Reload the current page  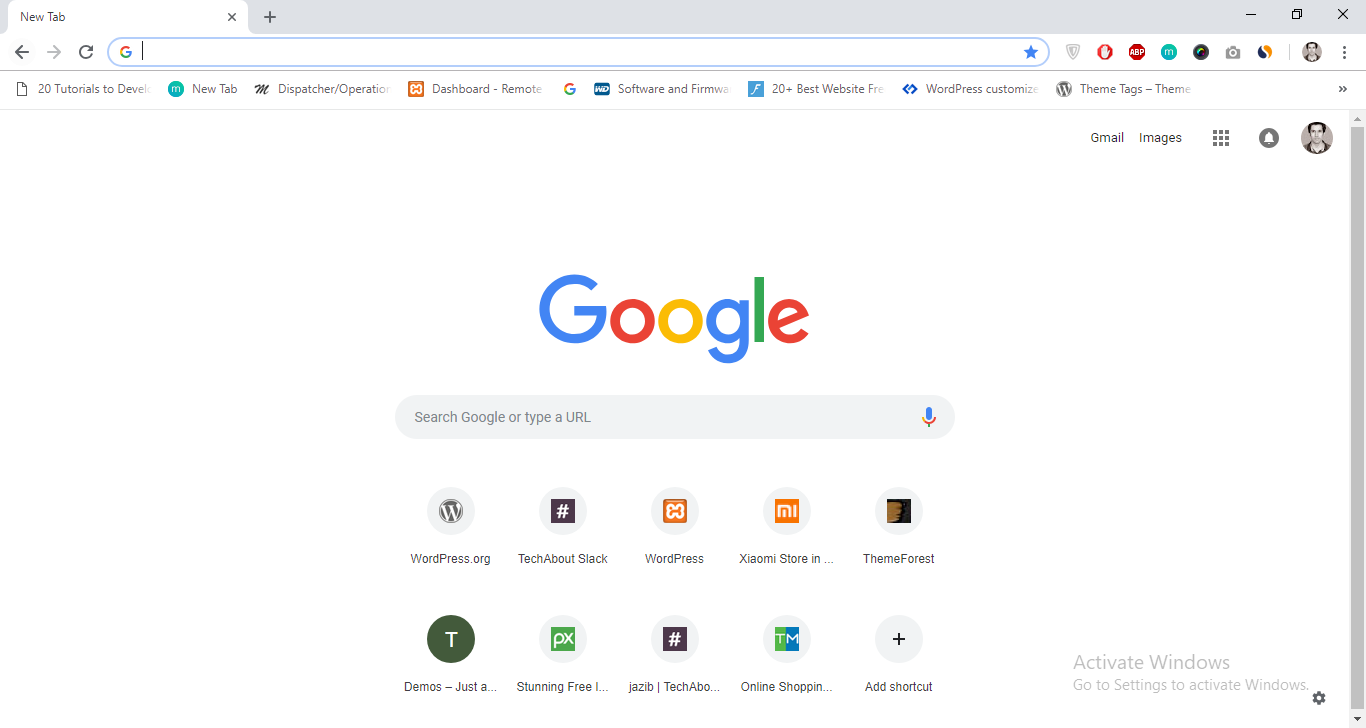[x=86, y=52]
